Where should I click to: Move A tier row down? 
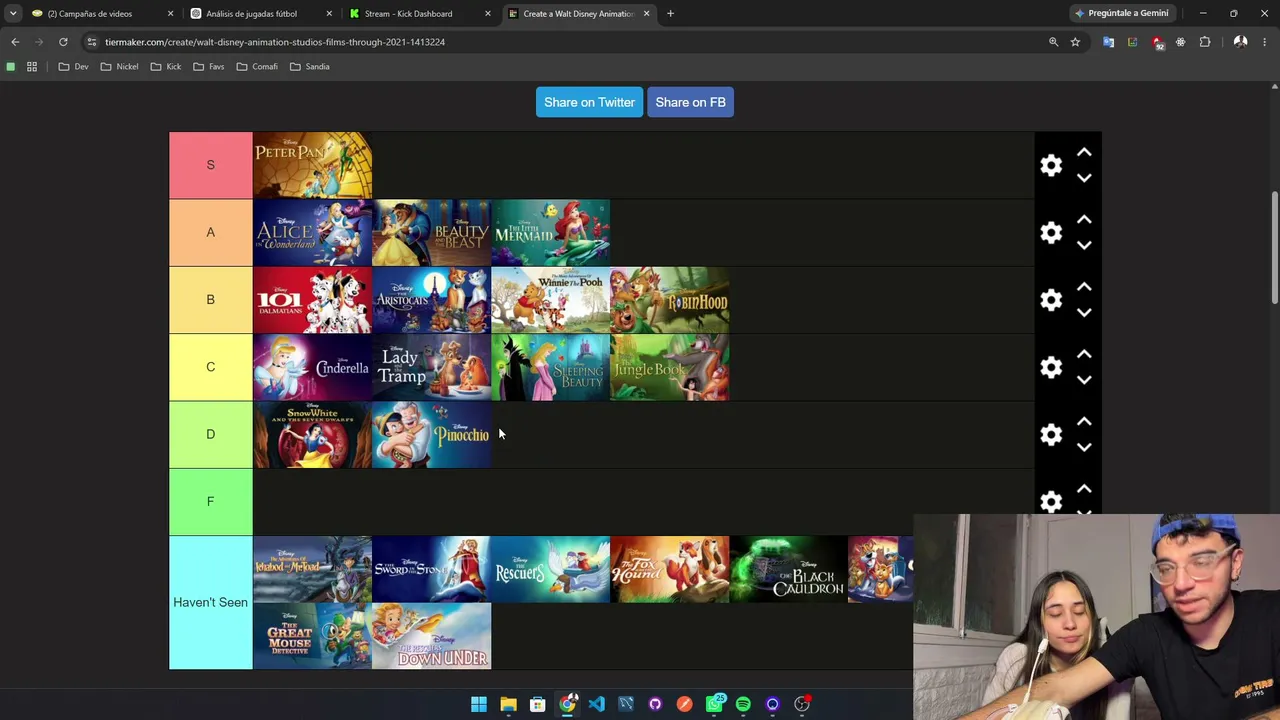coord(1084,245)
